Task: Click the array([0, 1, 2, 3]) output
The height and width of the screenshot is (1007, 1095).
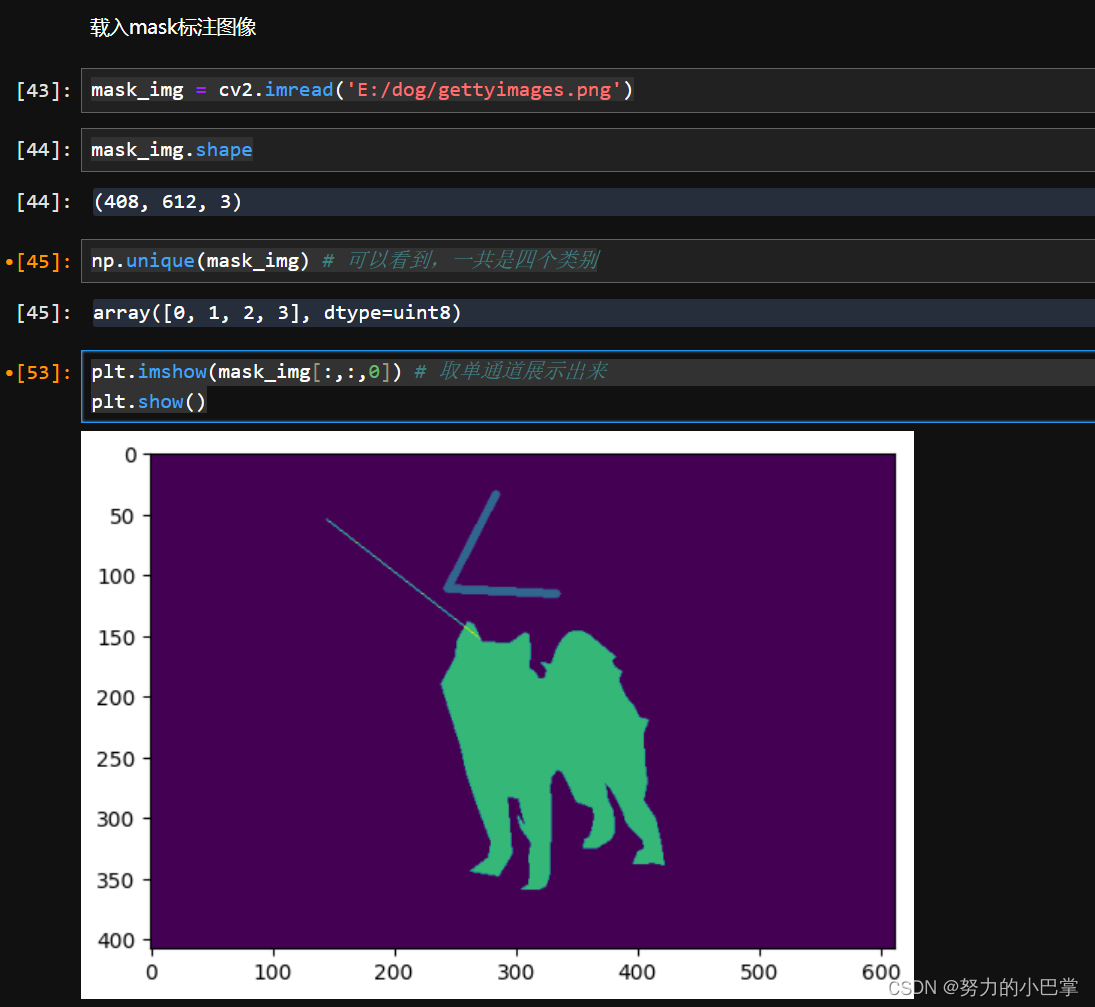Action: [277, 313]
